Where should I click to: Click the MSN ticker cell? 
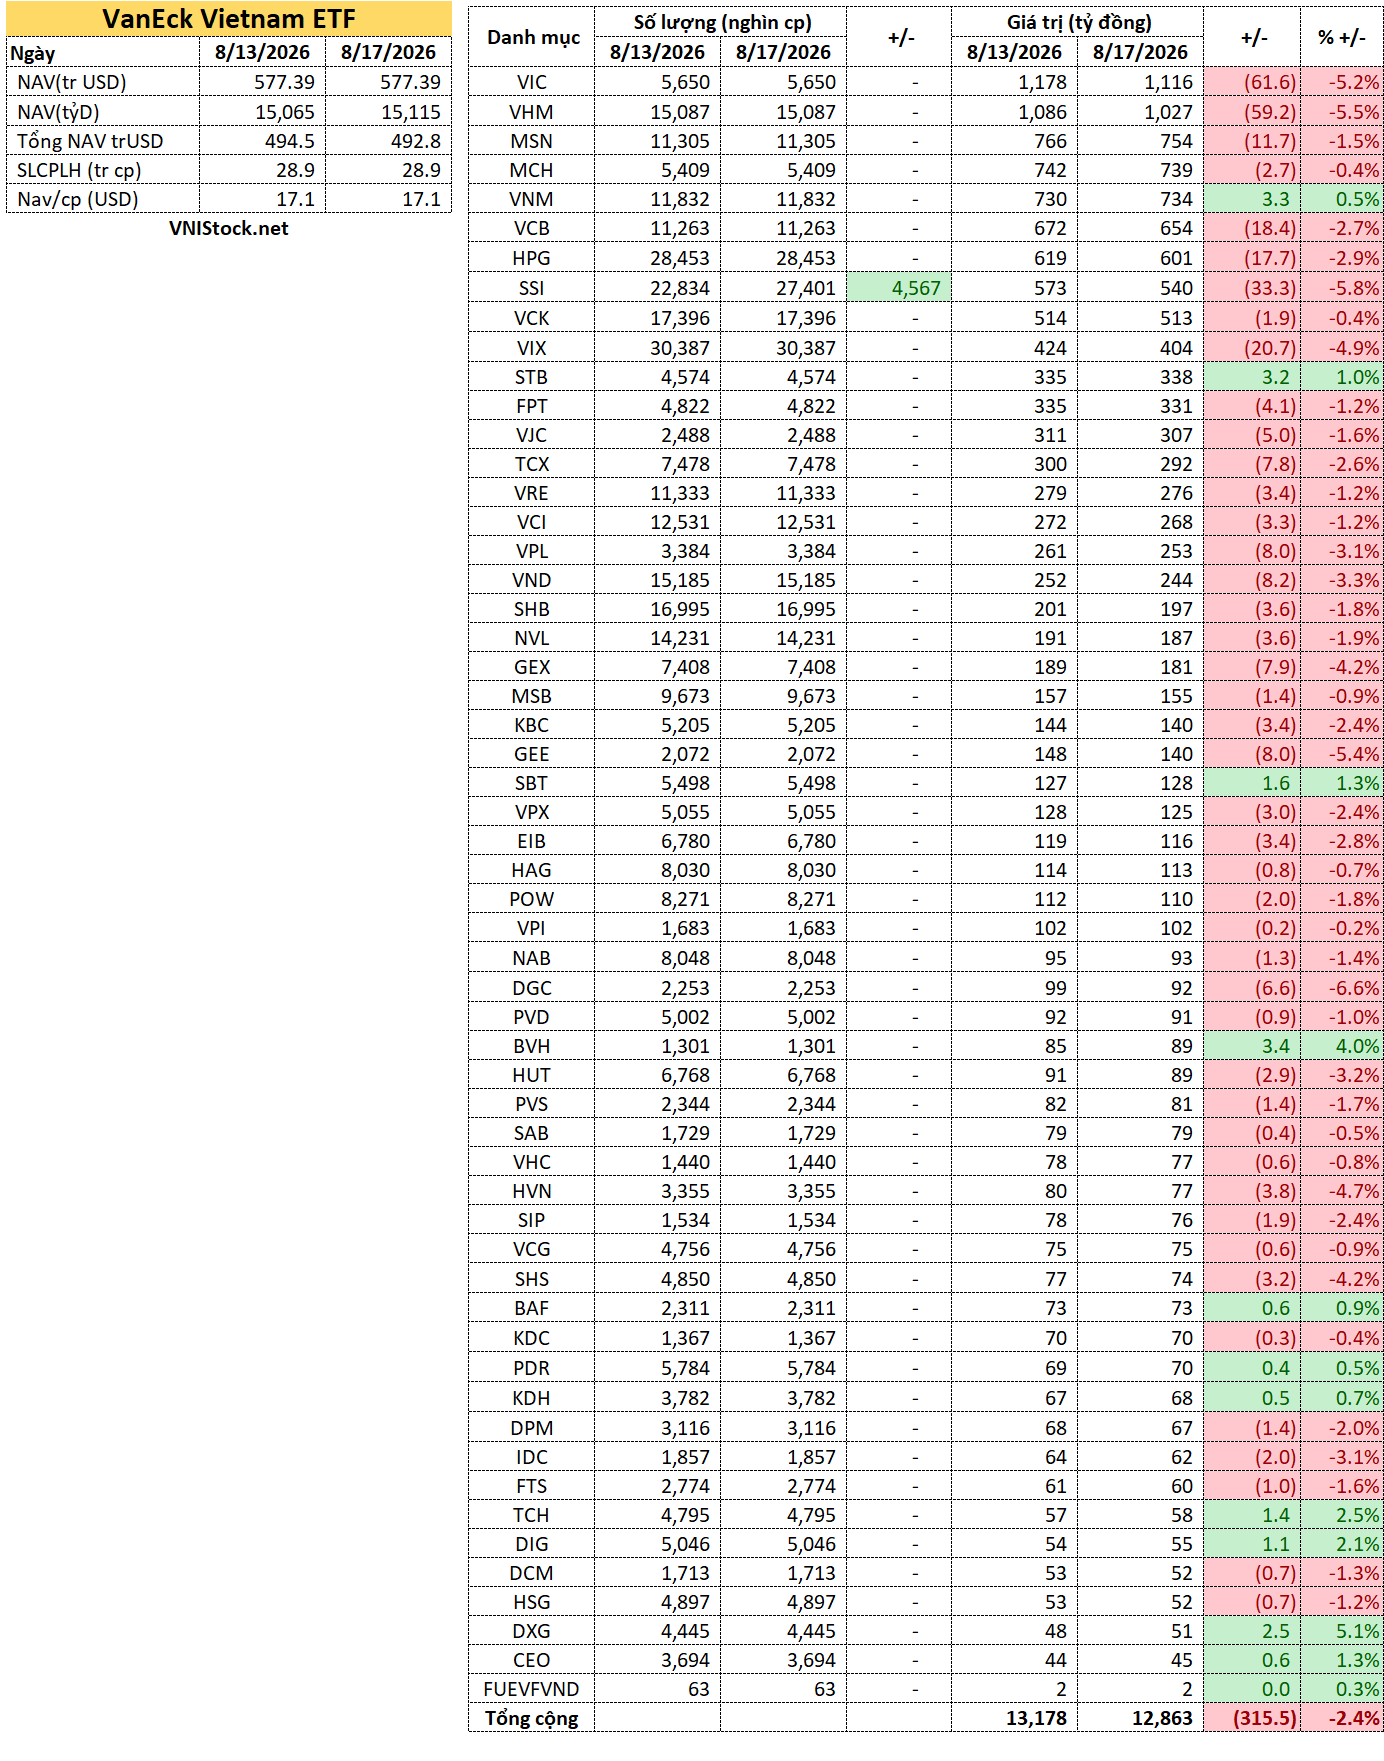[532, 141]
